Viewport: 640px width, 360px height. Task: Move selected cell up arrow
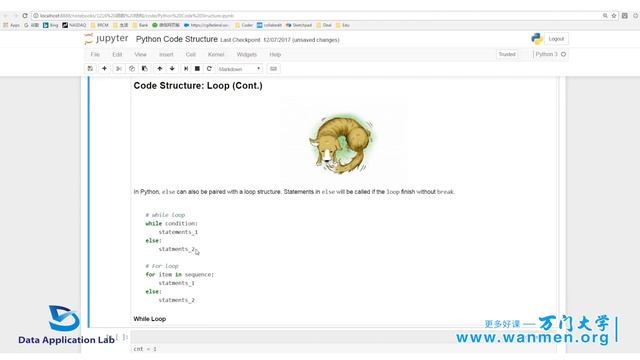click(x=160, y=69)
